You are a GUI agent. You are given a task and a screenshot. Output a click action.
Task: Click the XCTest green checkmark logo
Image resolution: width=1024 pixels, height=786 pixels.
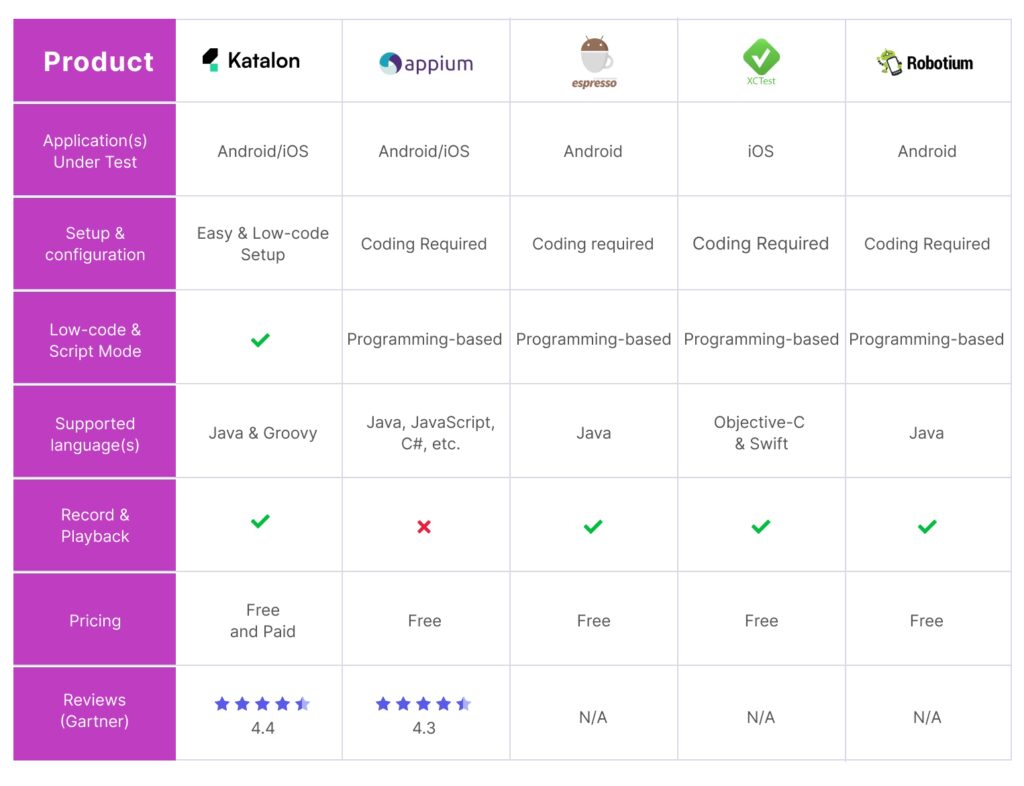pyautogui.click(x=761, y=58)
